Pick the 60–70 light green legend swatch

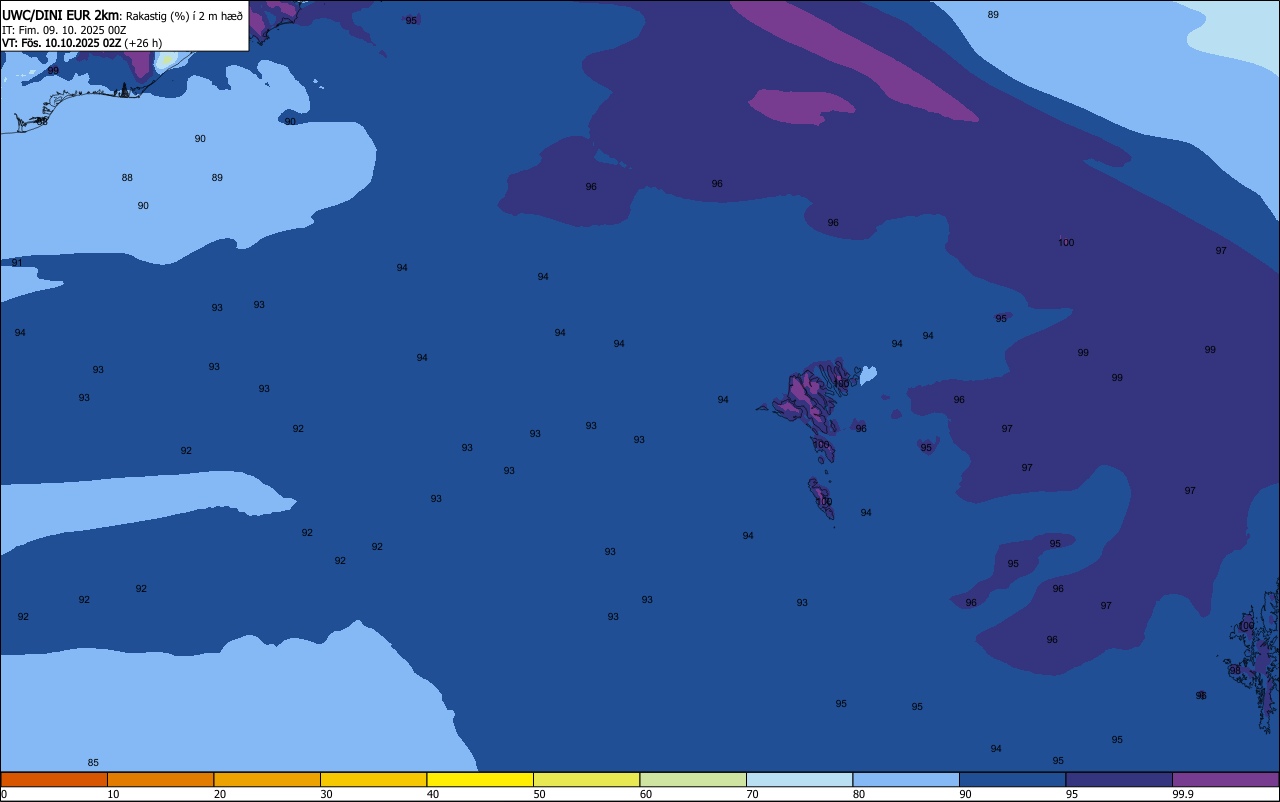[x=693, y=779]
